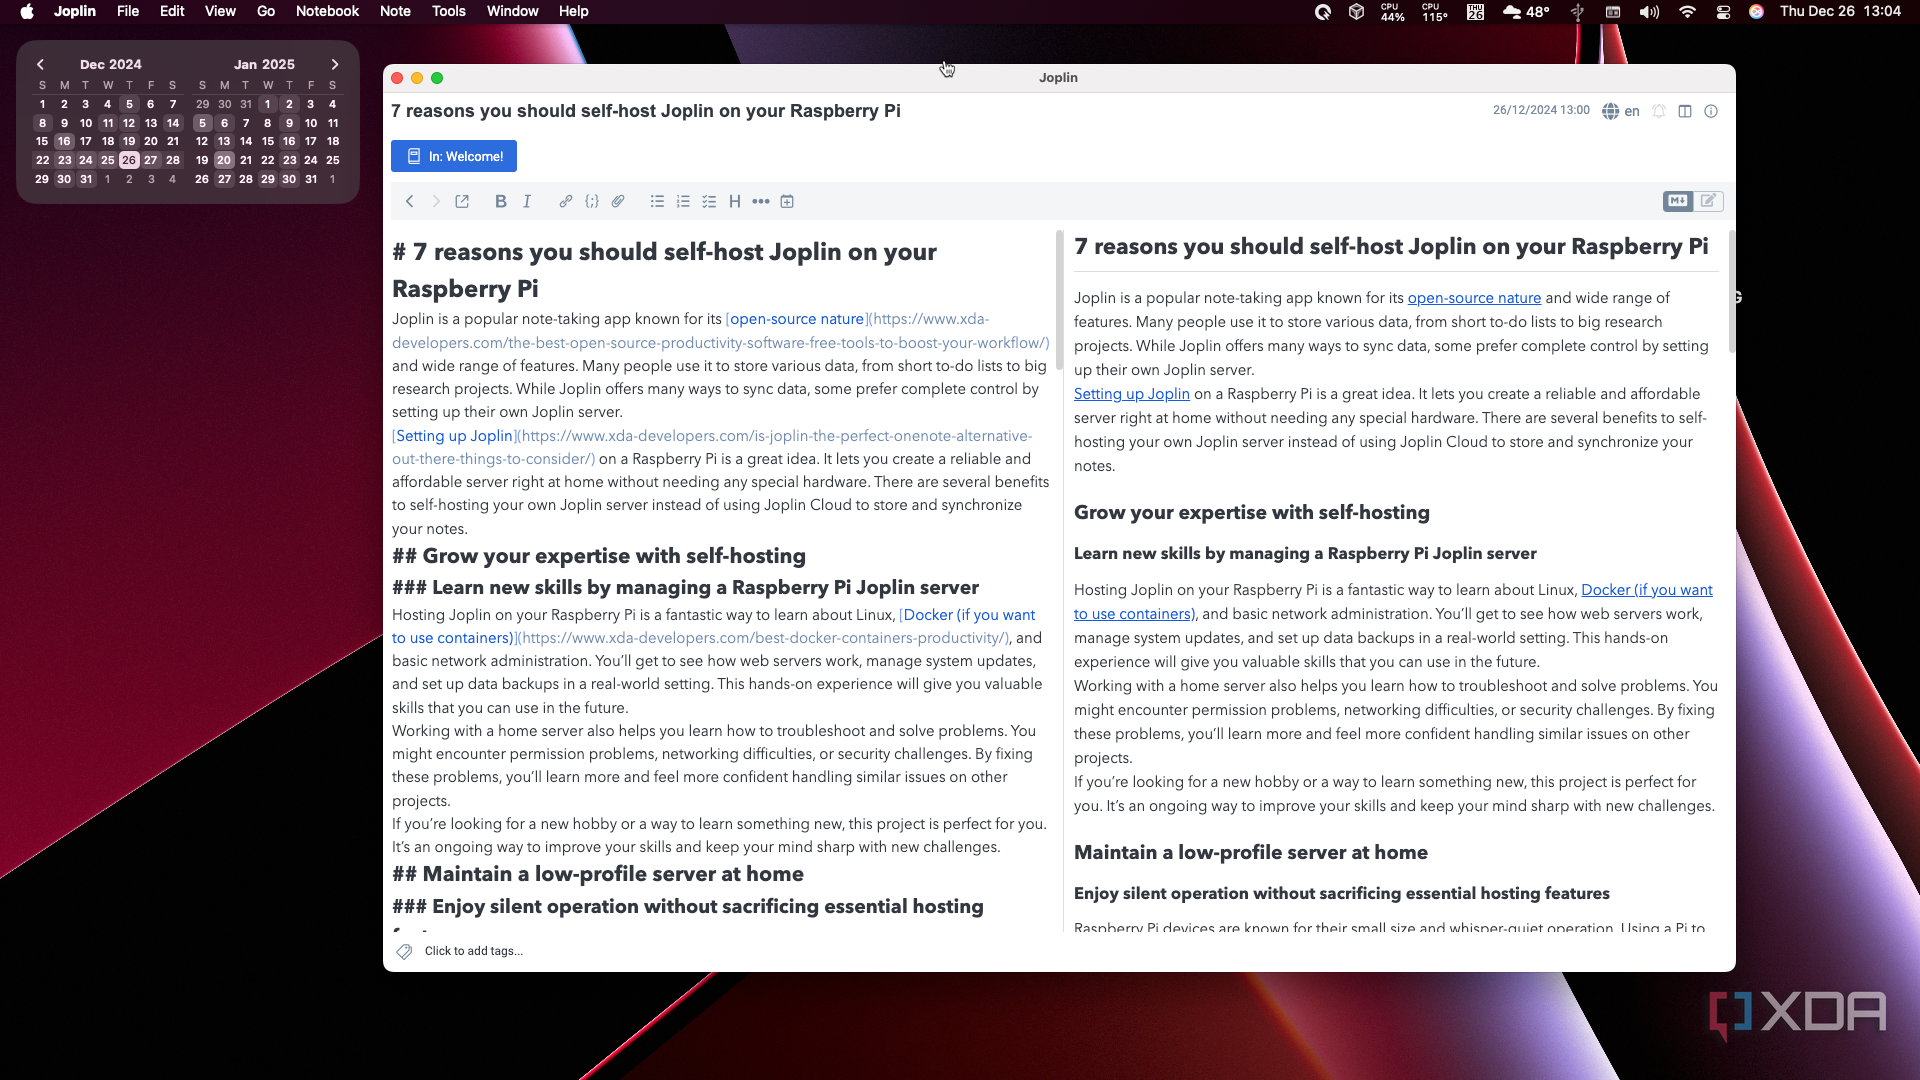Open the Tools menu

(x=448, y=11)
